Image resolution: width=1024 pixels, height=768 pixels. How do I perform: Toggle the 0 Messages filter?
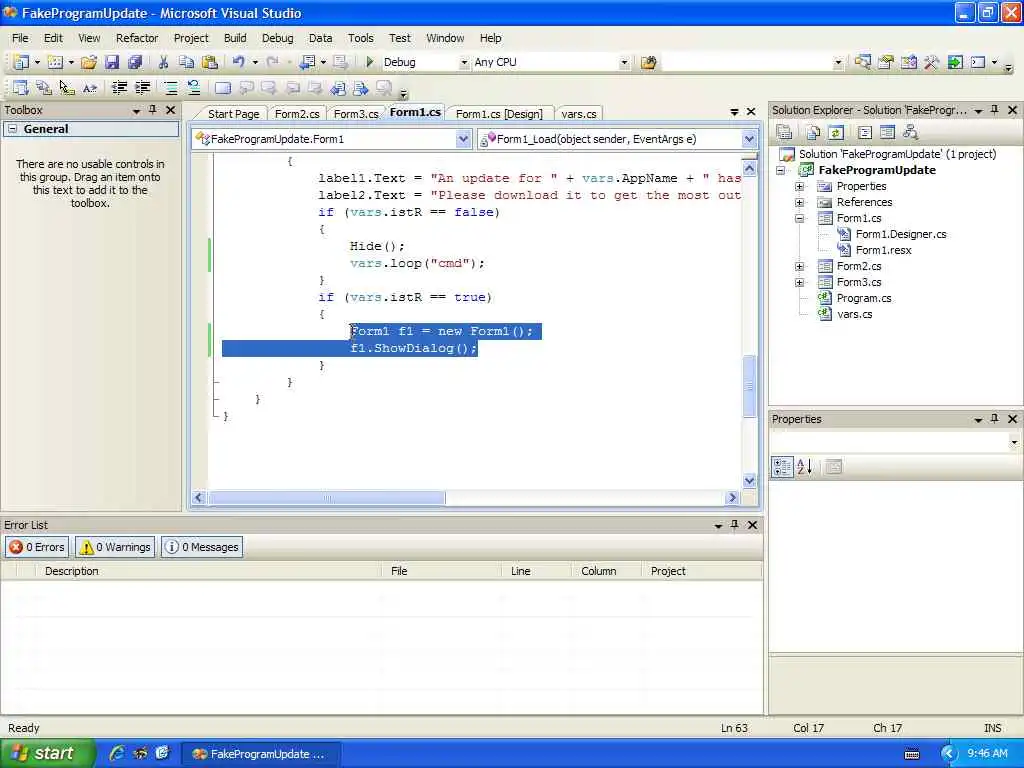point(202,547)
